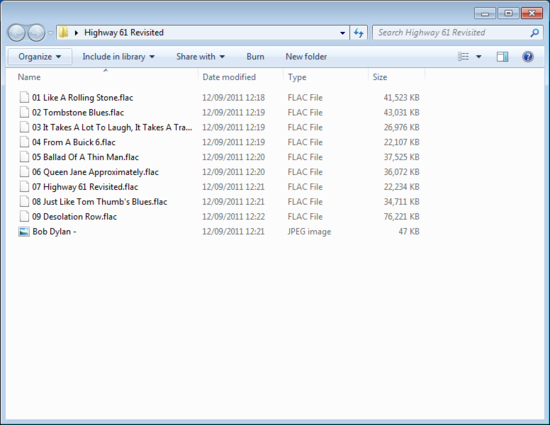Click file icon of 03 It Takes A Lot To Laugh
The width and height of the screenshot is (550, 425).
pos(24,127)
